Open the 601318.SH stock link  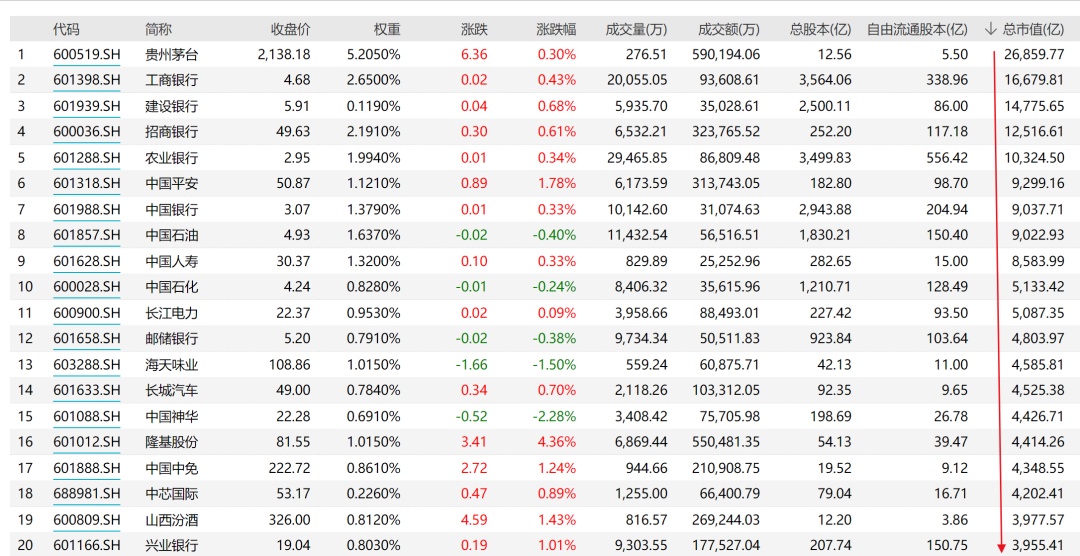click(86, 184)
